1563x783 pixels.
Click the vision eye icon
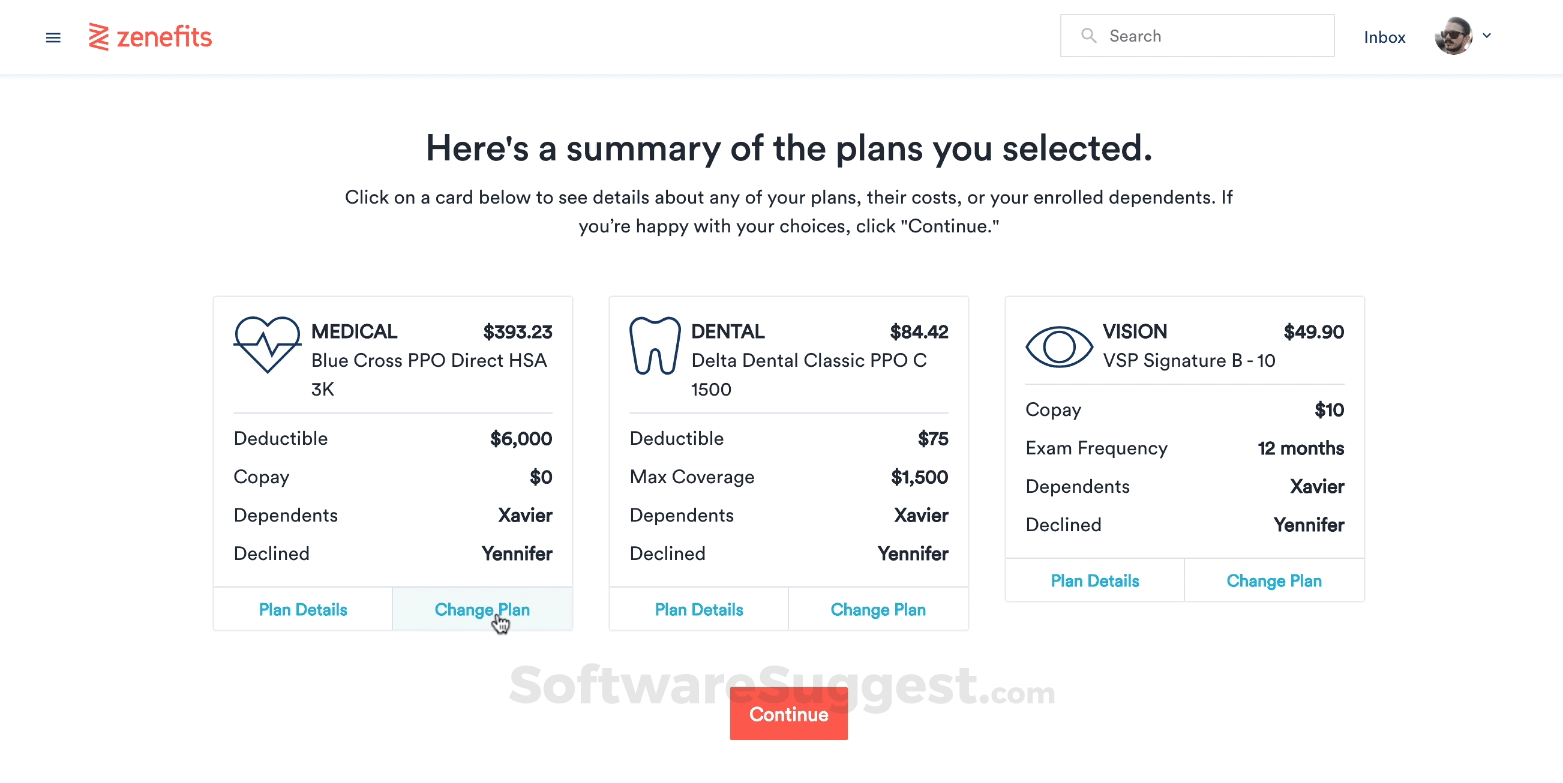1059,347
